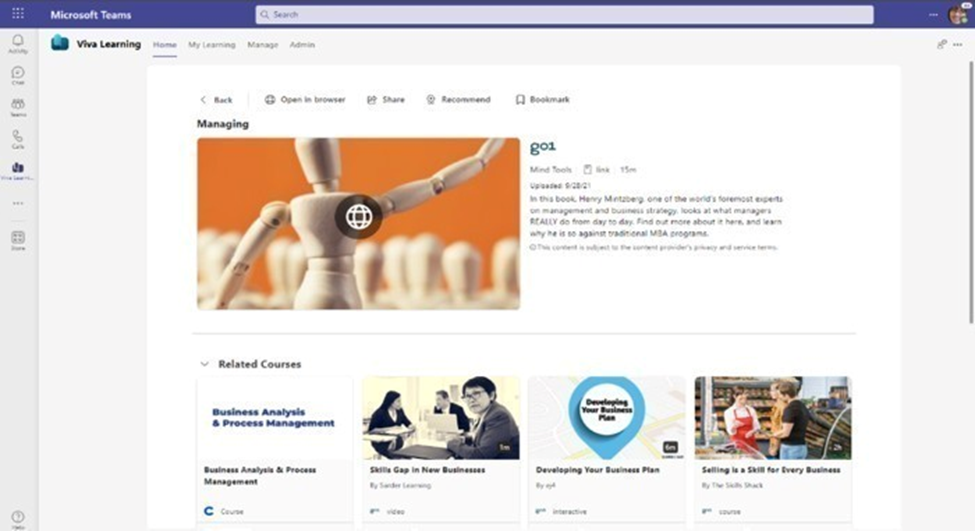Click the content provider privacy terms notice
Image resolution: width=975 pixels, height=531 pixels.
coord(654,247)
